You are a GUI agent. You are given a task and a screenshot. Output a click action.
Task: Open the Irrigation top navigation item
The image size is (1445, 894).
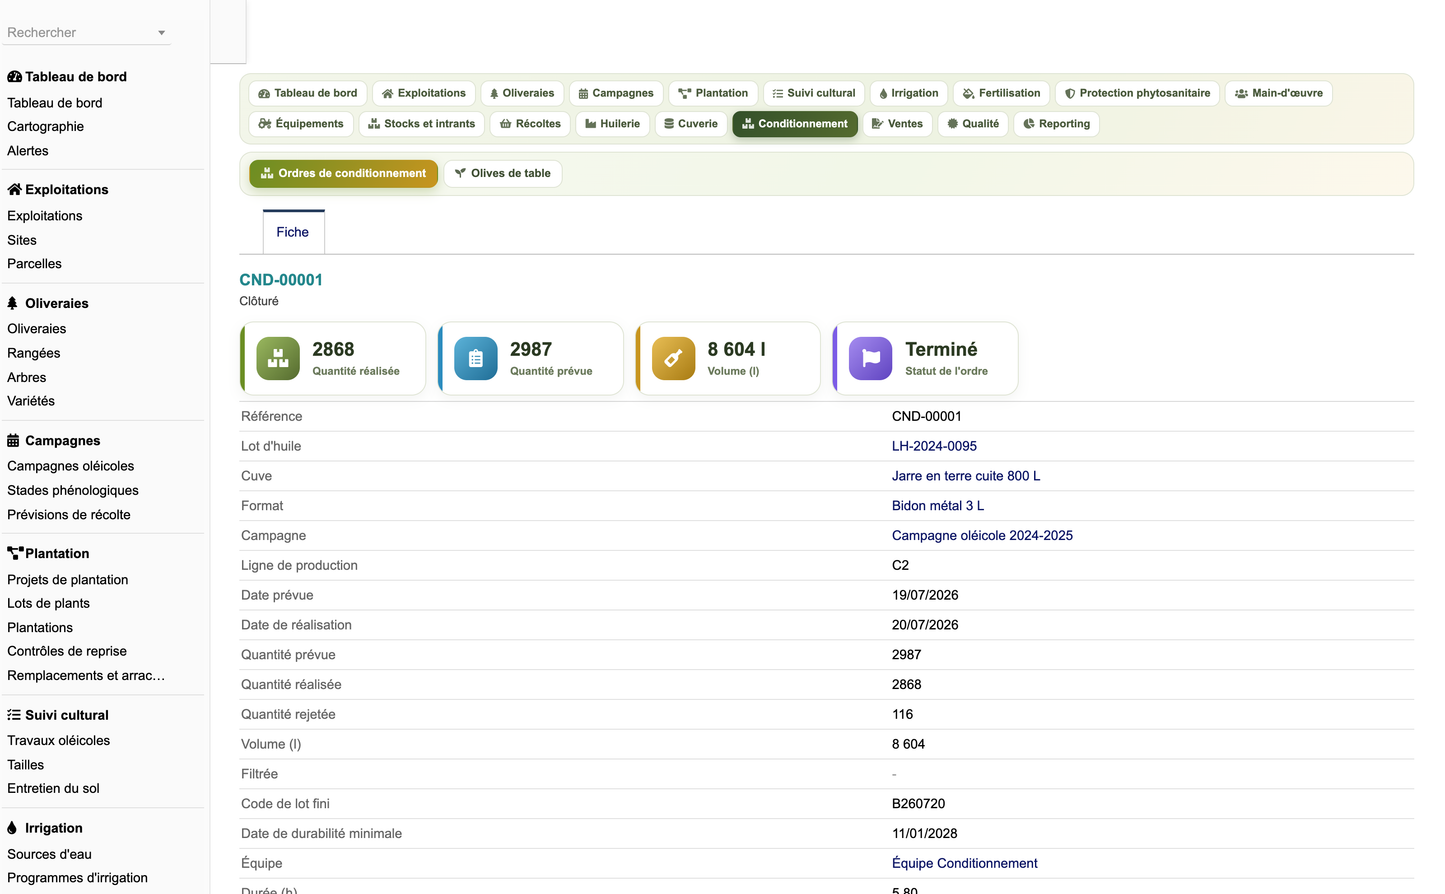tap(909, 93)
